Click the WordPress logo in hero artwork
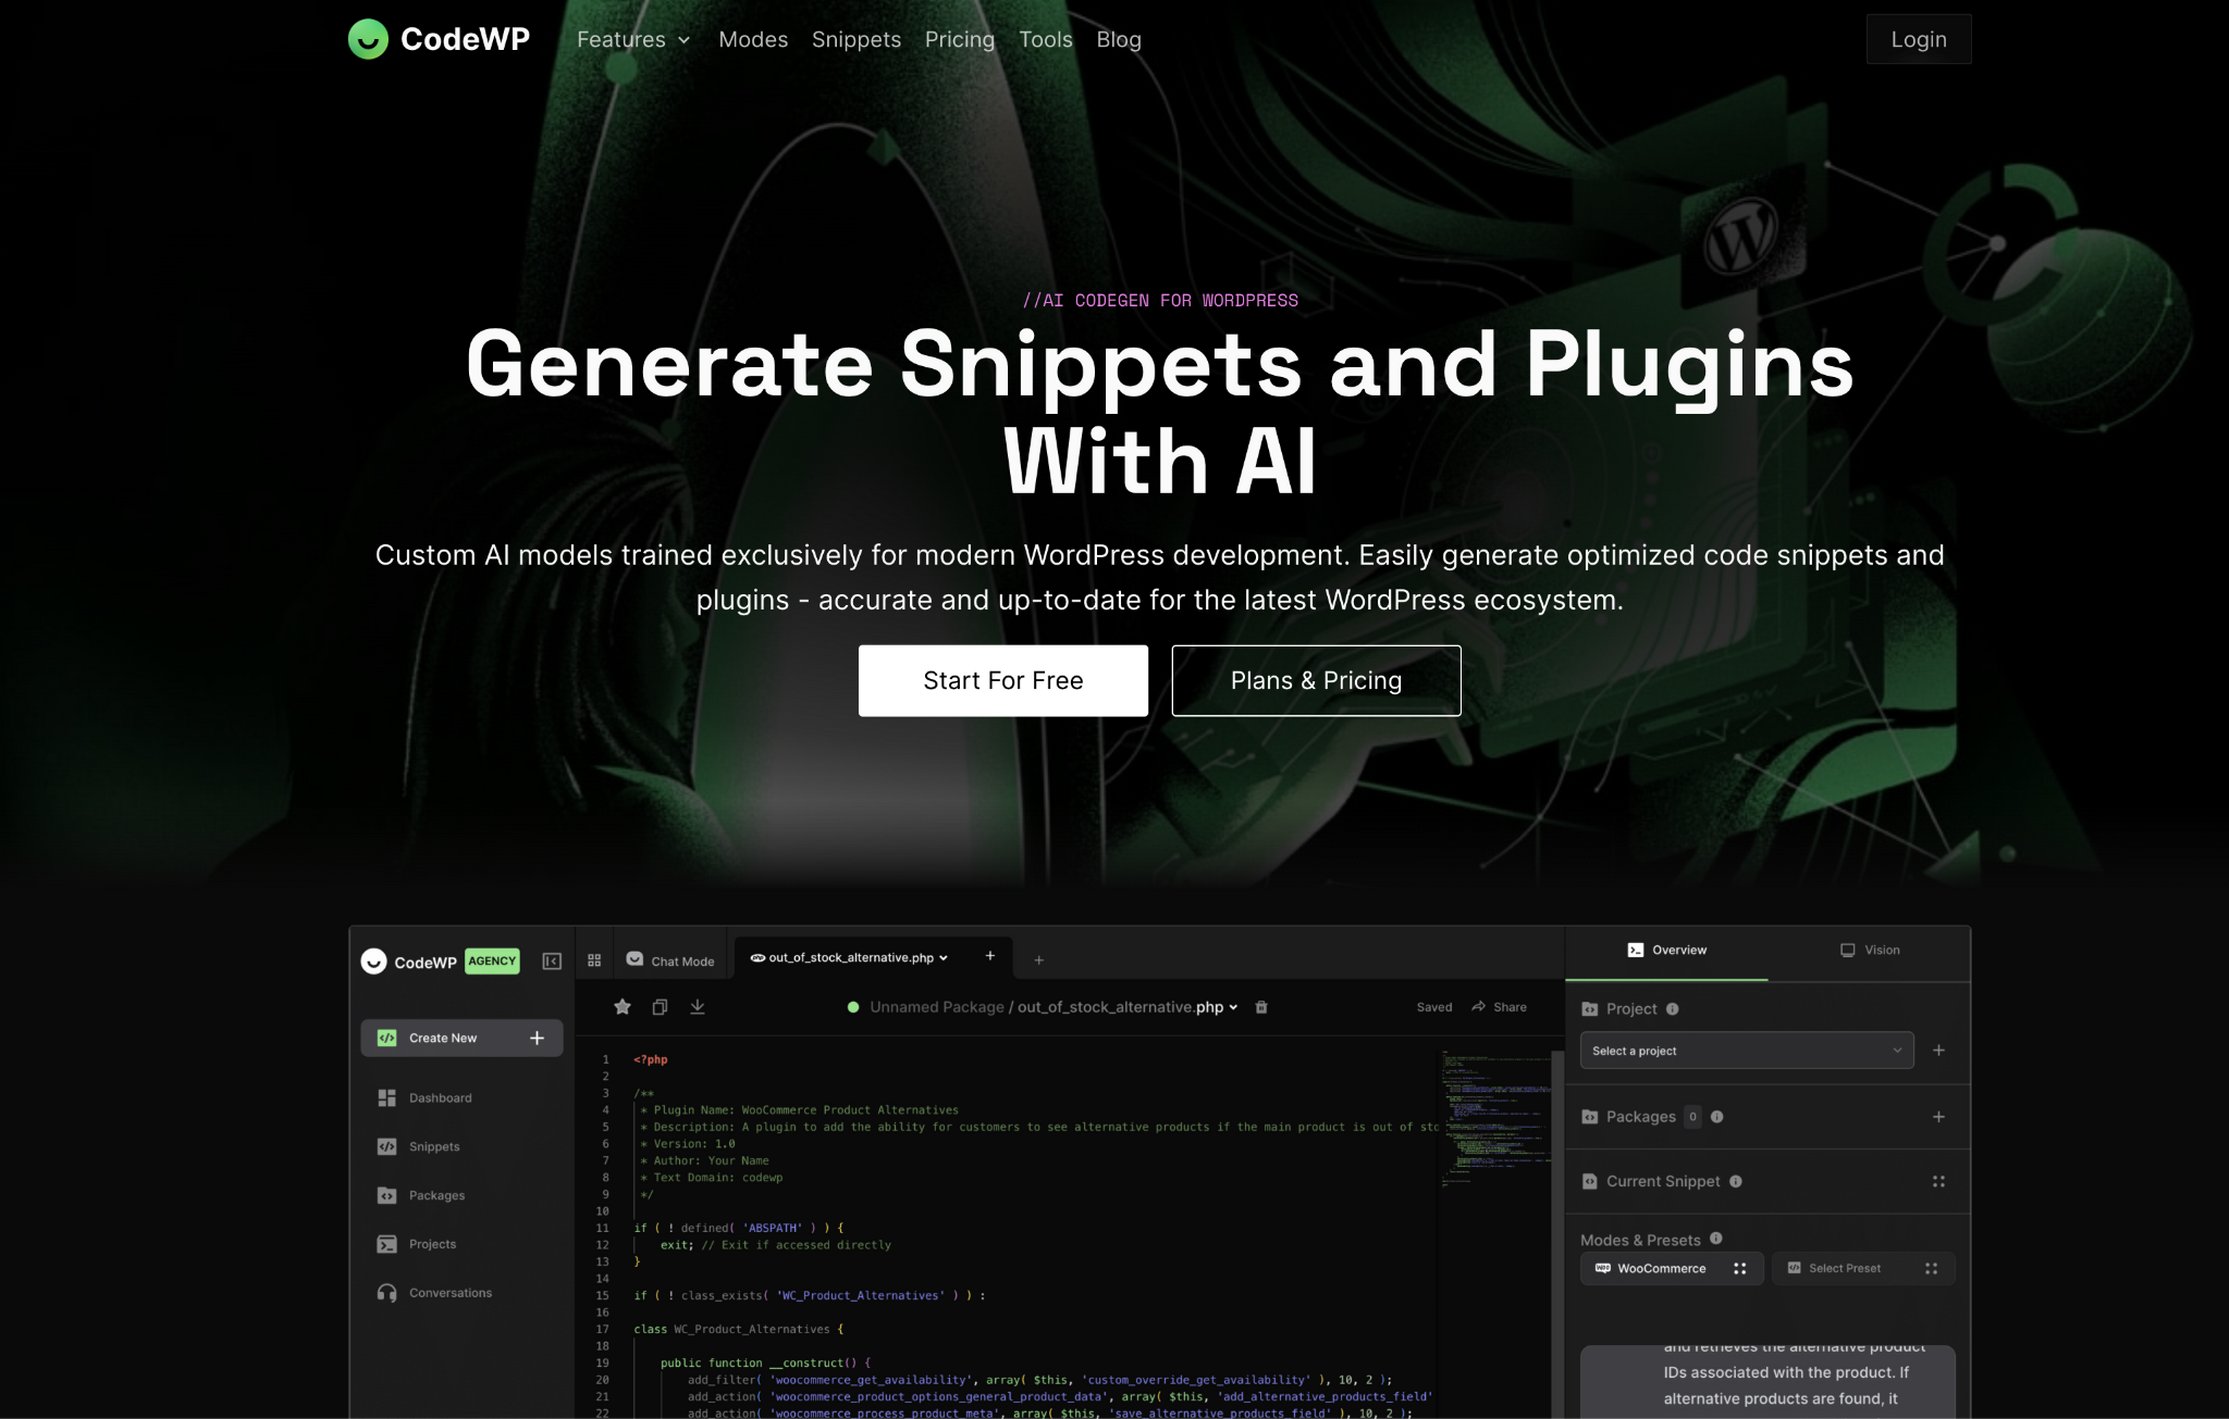The image size is (2229, 1419). (1740, 236)
